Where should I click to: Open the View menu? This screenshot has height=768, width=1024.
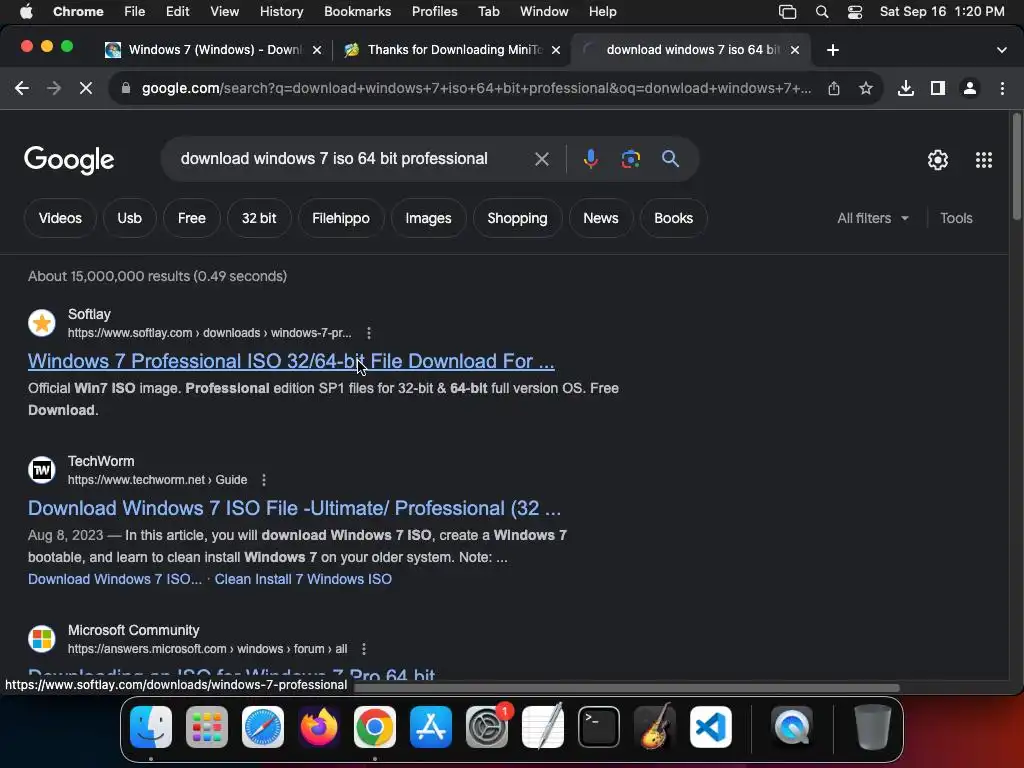click(x=224, y=12)
